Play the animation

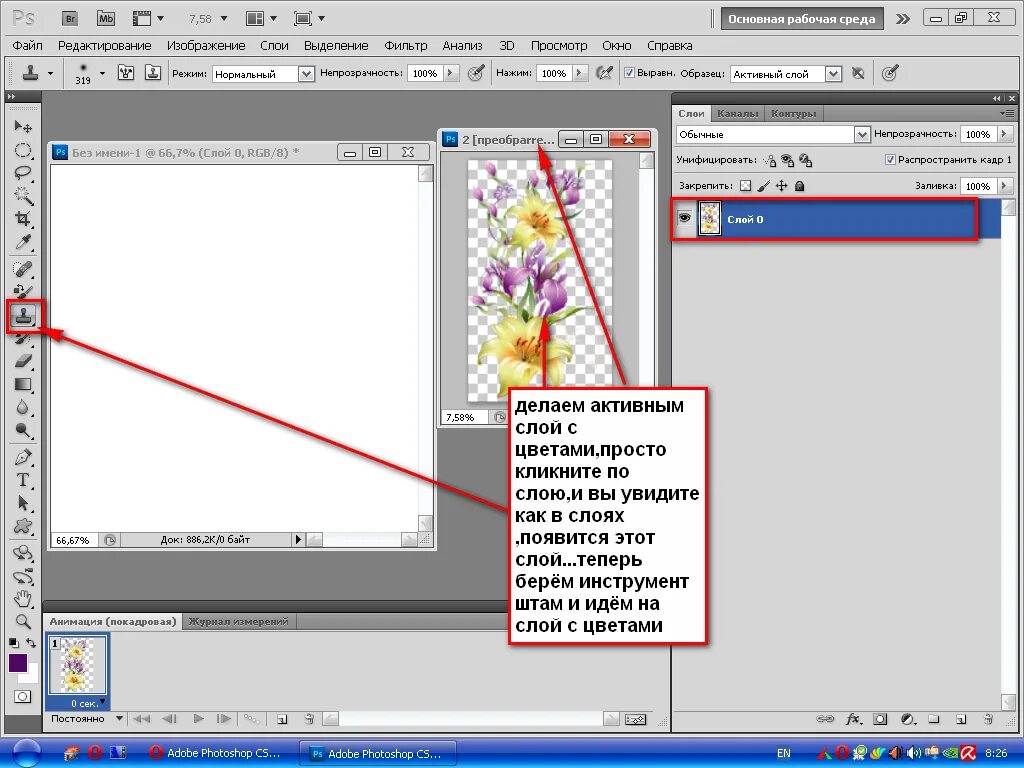click(199, 719)
